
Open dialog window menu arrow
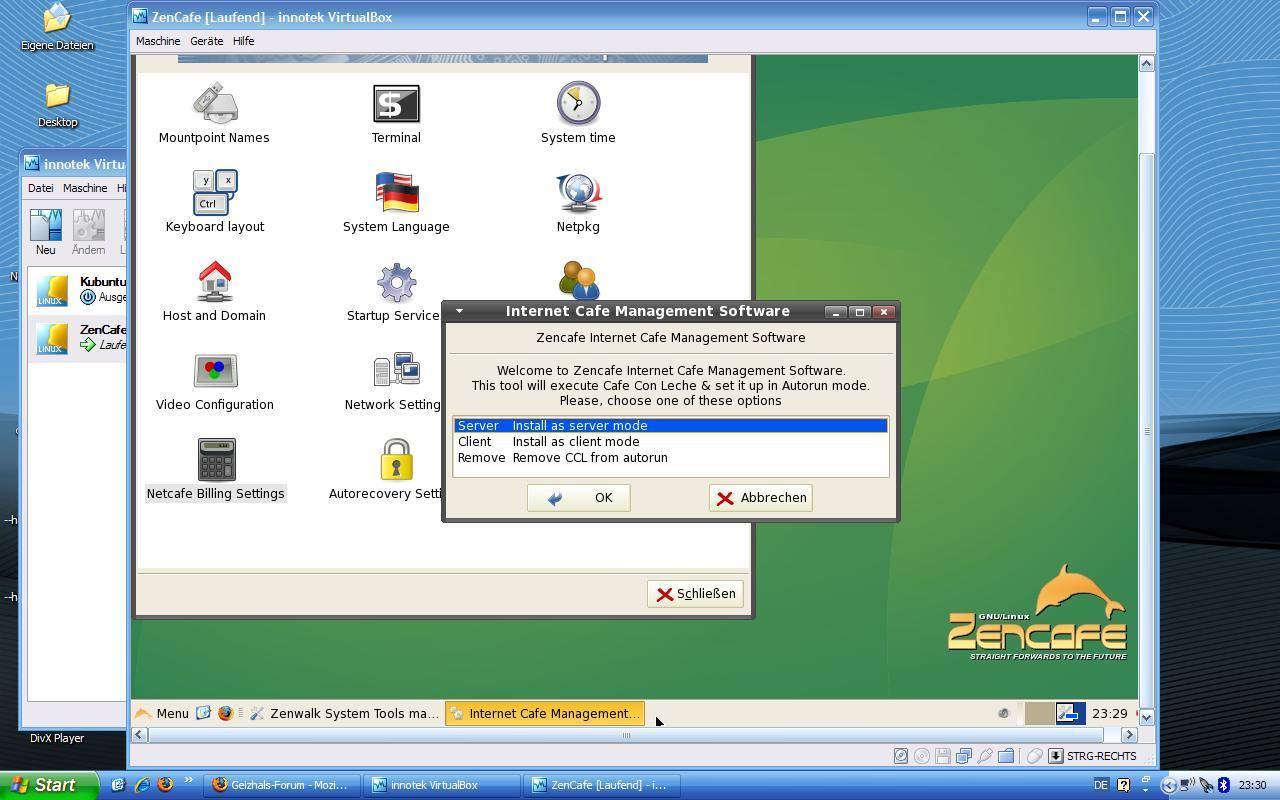click(459, 311)
